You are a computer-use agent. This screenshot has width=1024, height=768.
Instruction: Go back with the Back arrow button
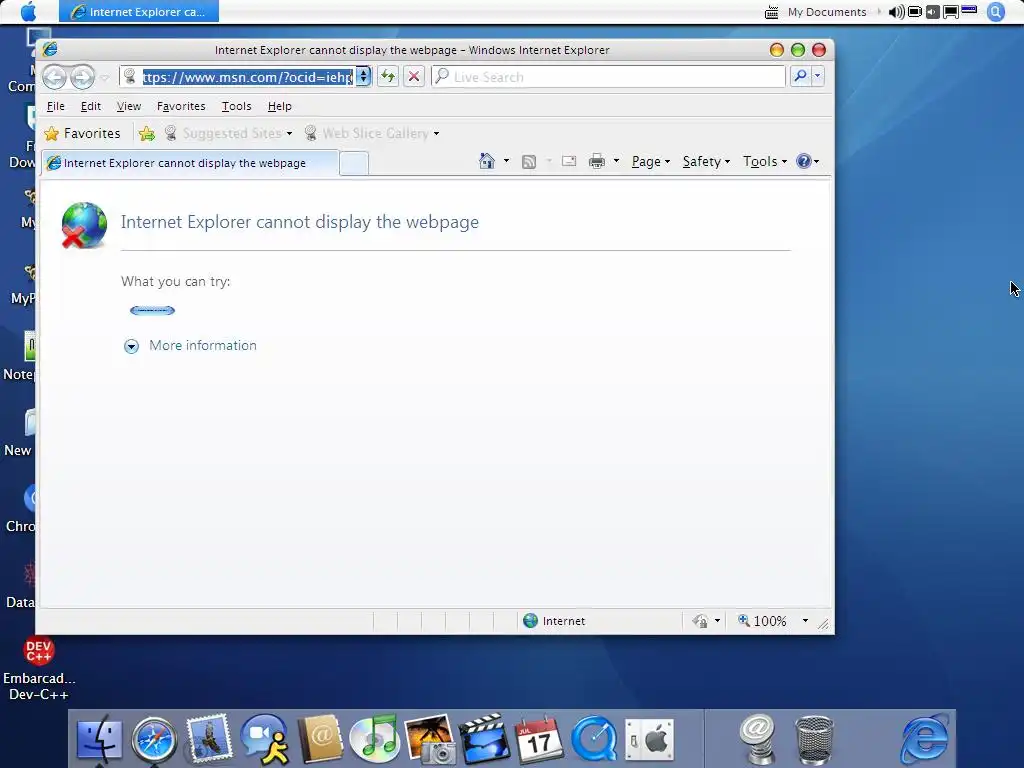(54, 77)
